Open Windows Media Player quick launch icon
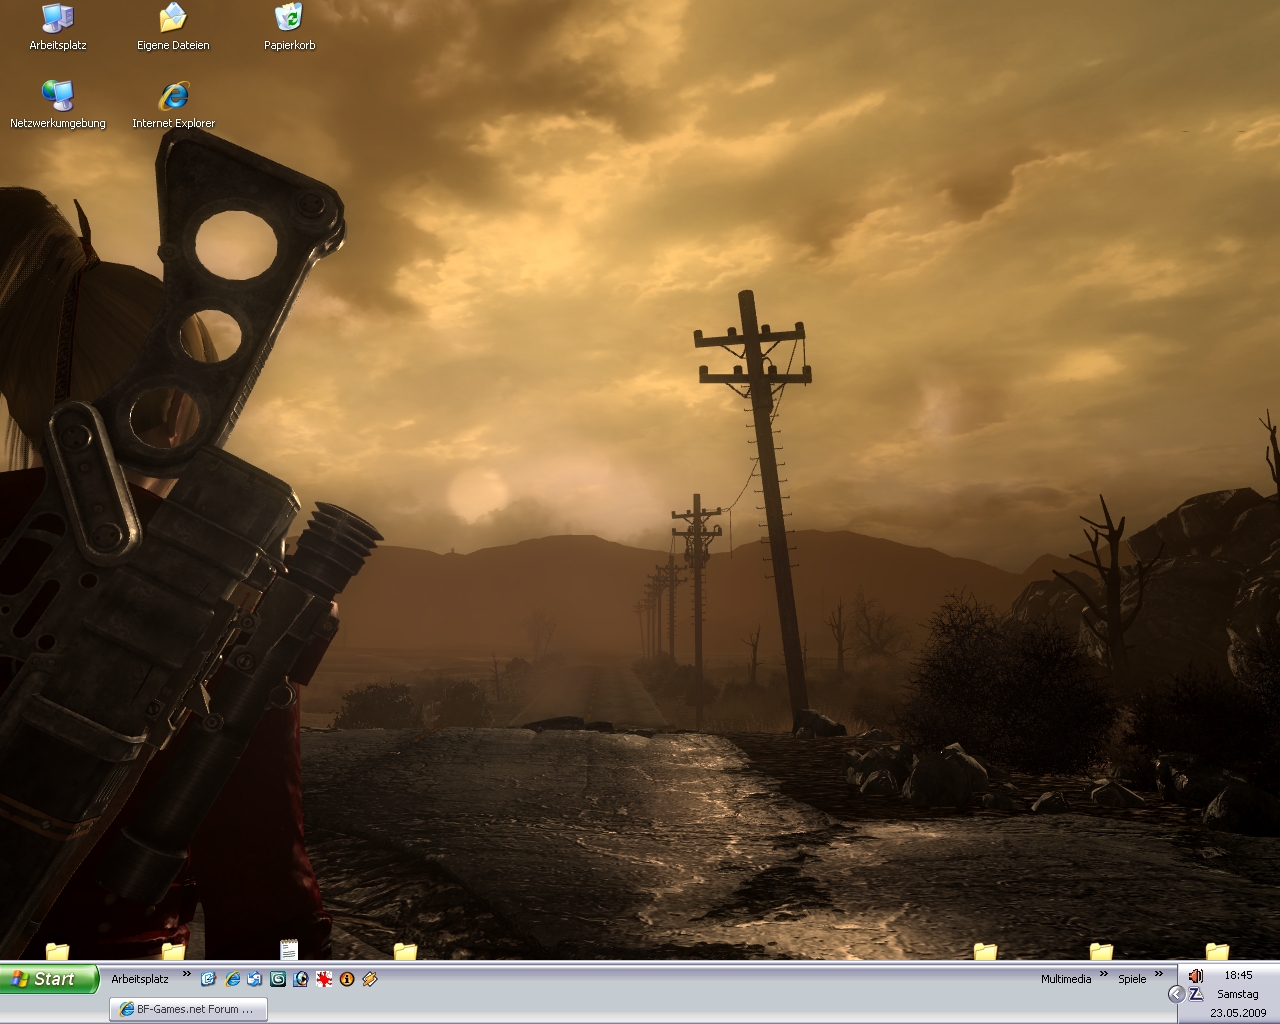This screenshot has width=1280, height=1024. (x=301, y=979)
